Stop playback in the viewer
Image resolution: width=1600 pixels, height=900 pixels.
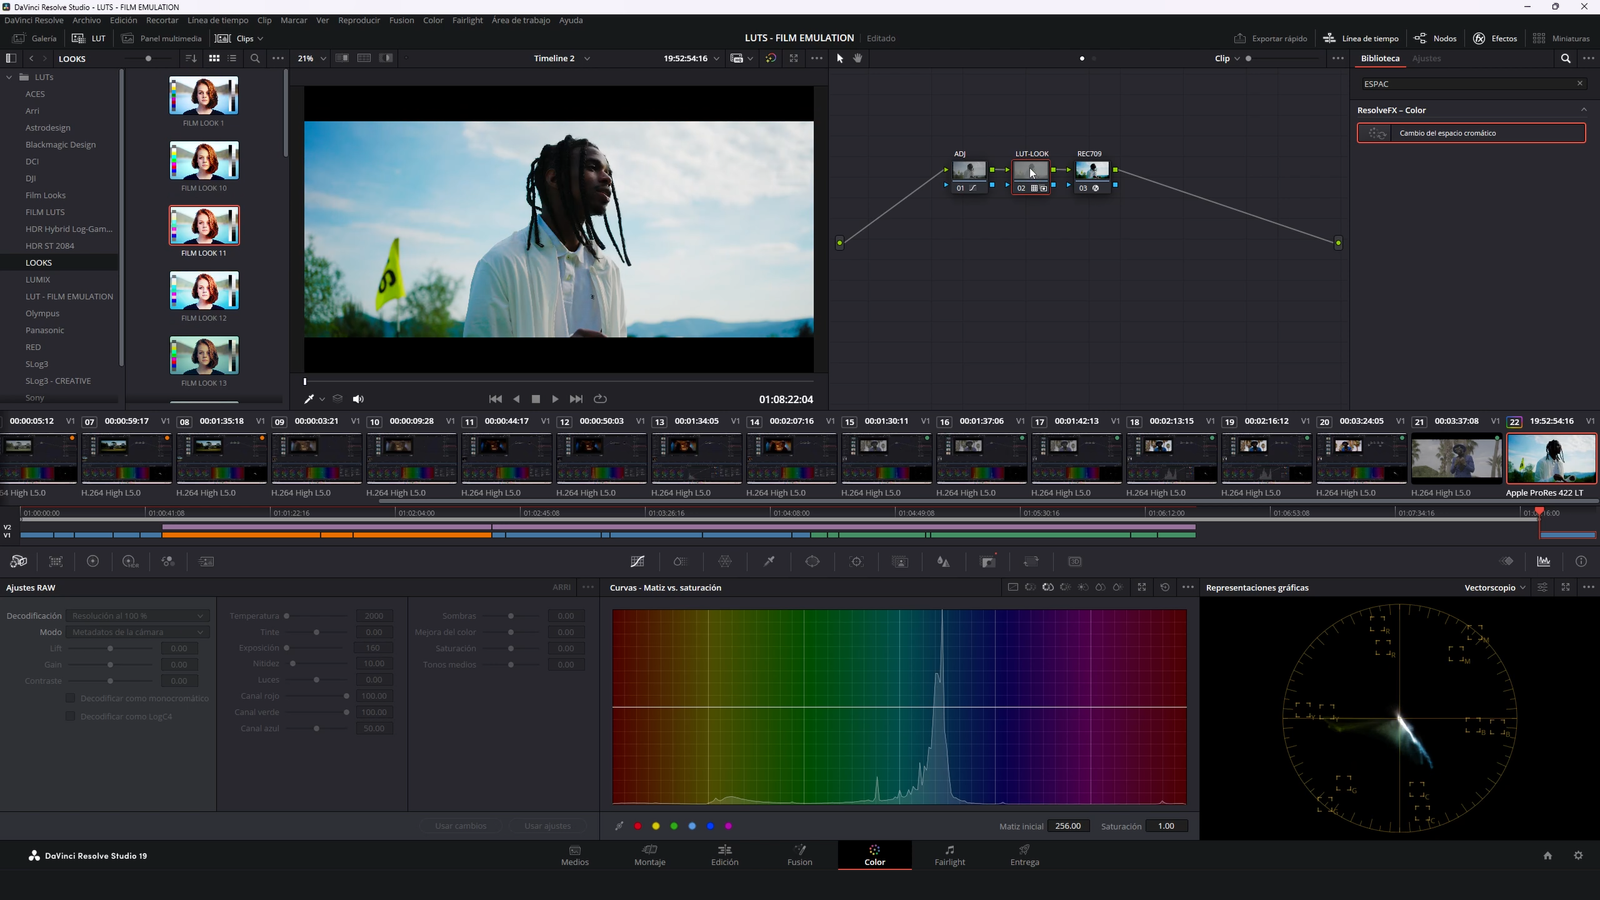click(x=536, y=399)
